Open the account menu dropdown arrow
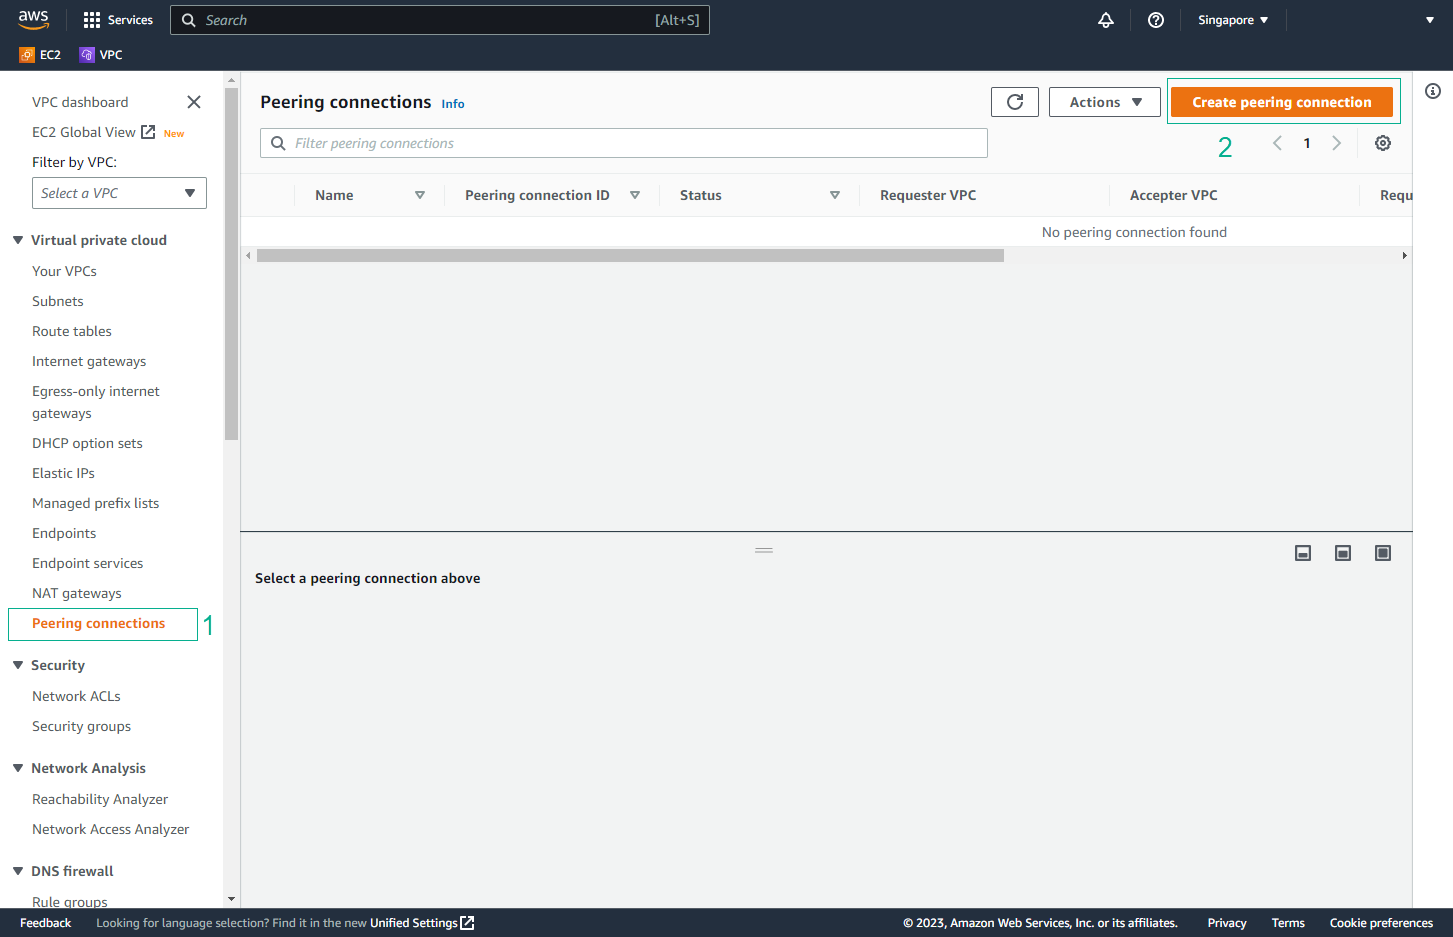Viewport: 1453px width, 937px height. [1430, 20]
